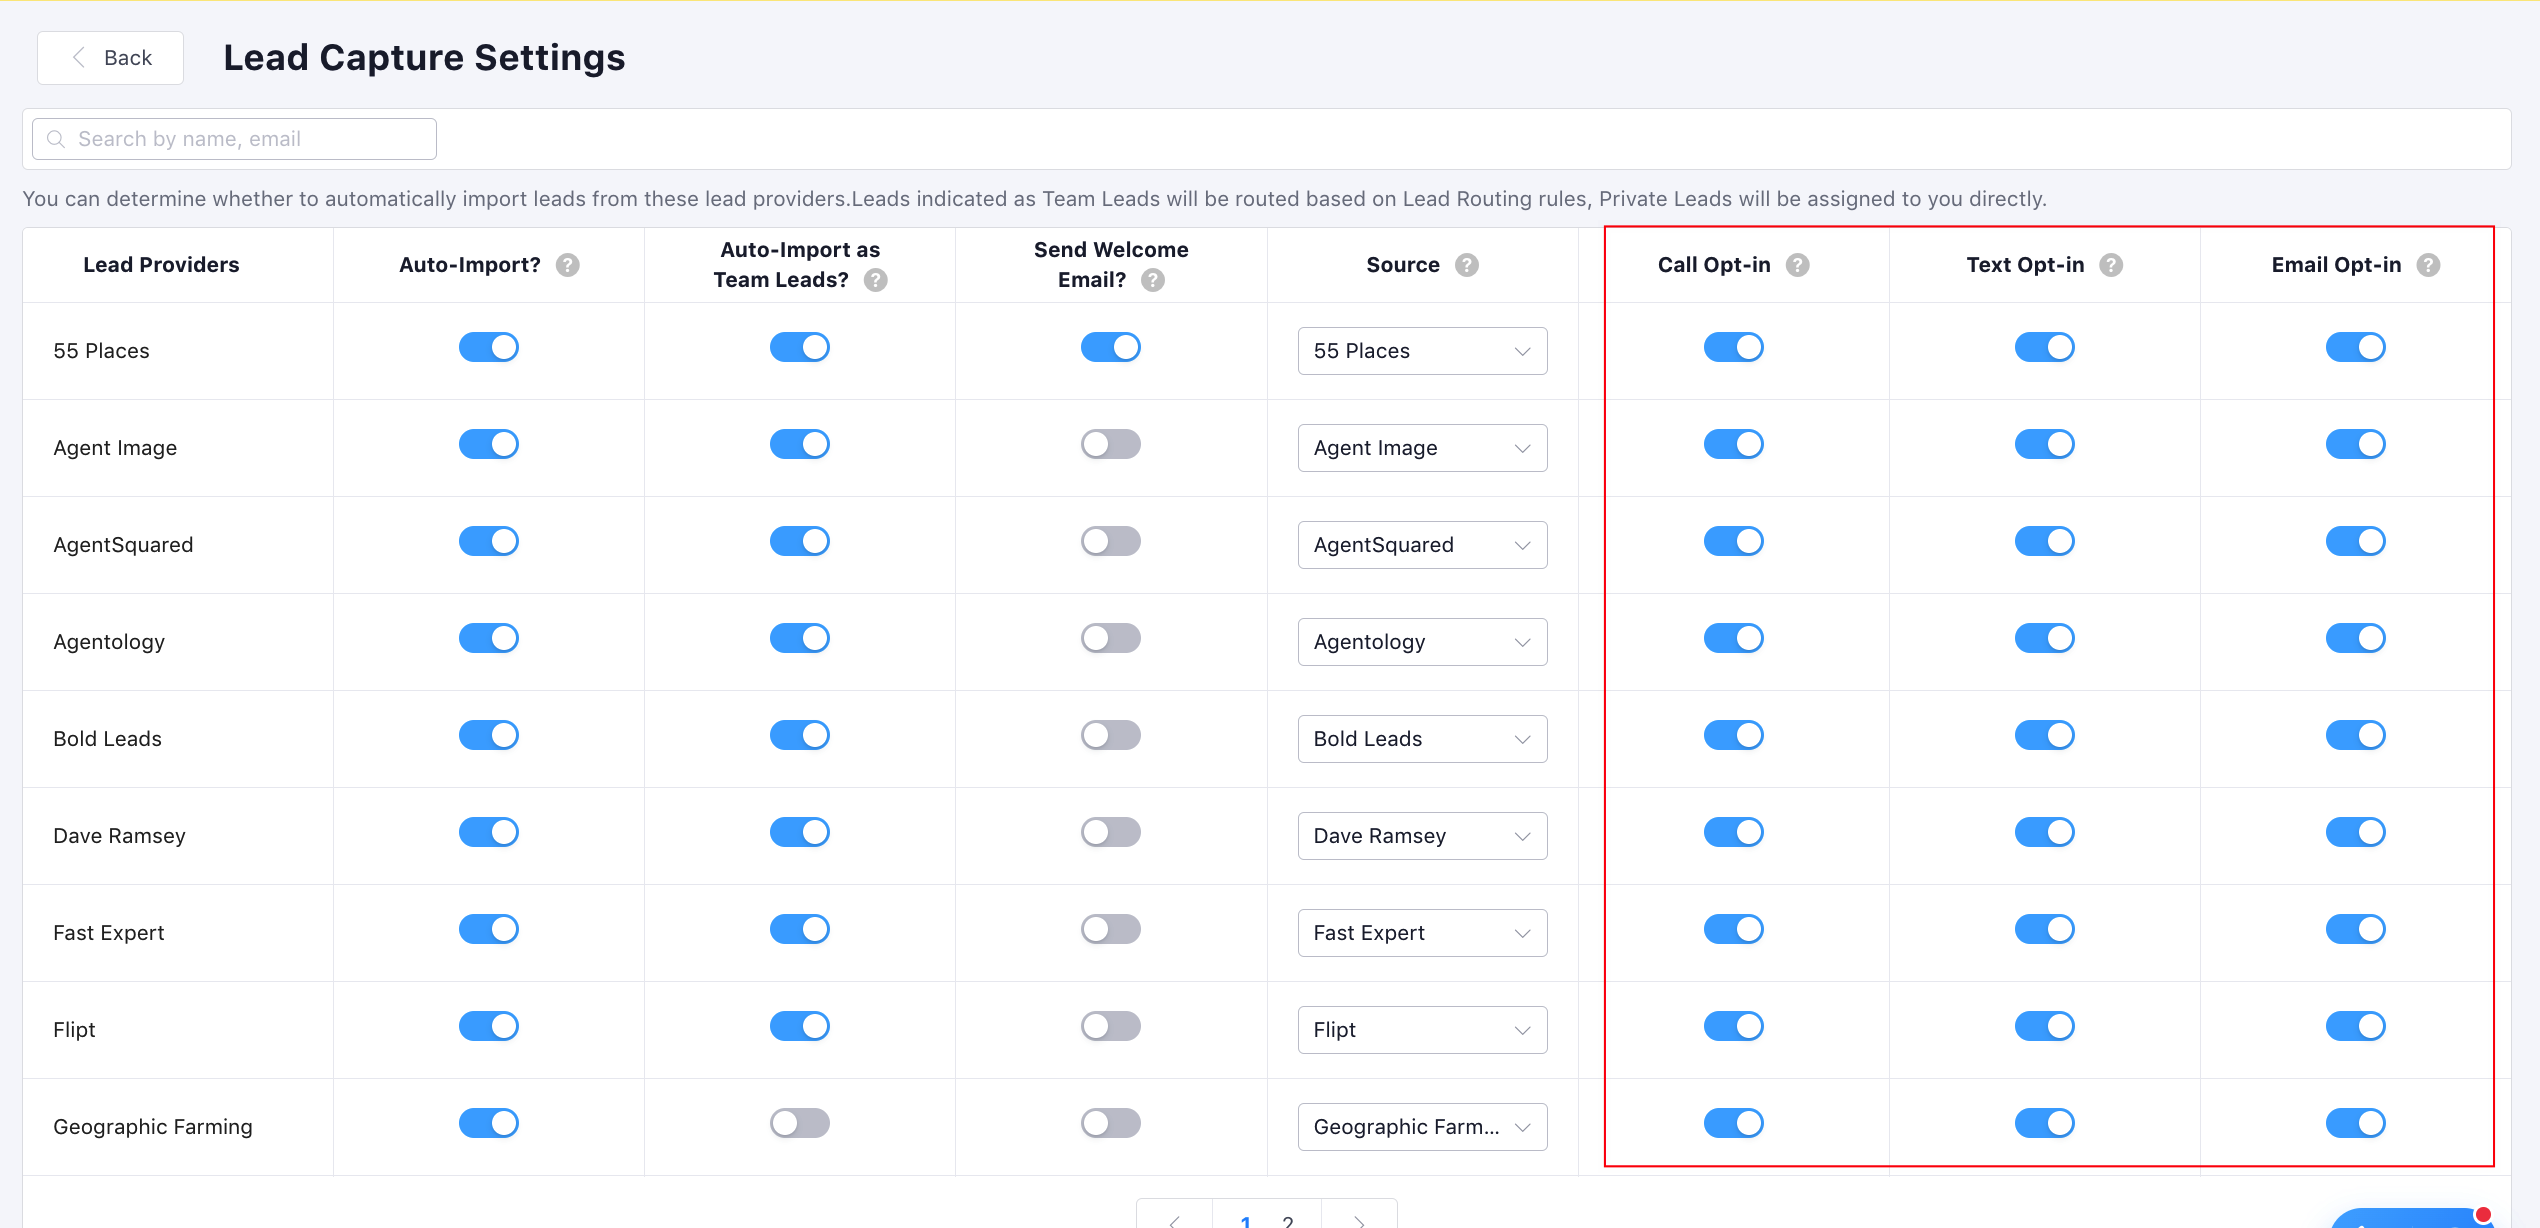This screenshot has width=2540, height=1228.
Task: Toggle Email Opt-in for Dave Ramsey
Action: pyautogui.click(x=2356, y=832)
